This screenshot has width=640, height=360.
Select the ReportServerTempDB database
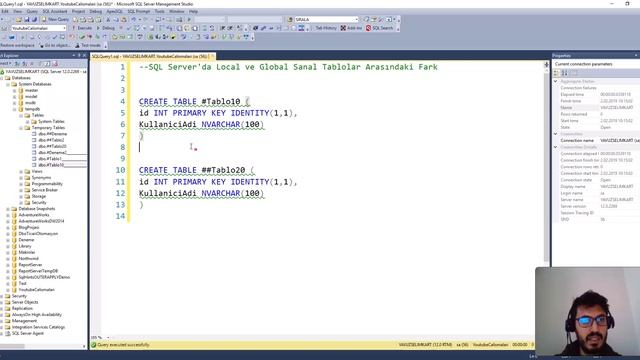[x=38, y=271]
